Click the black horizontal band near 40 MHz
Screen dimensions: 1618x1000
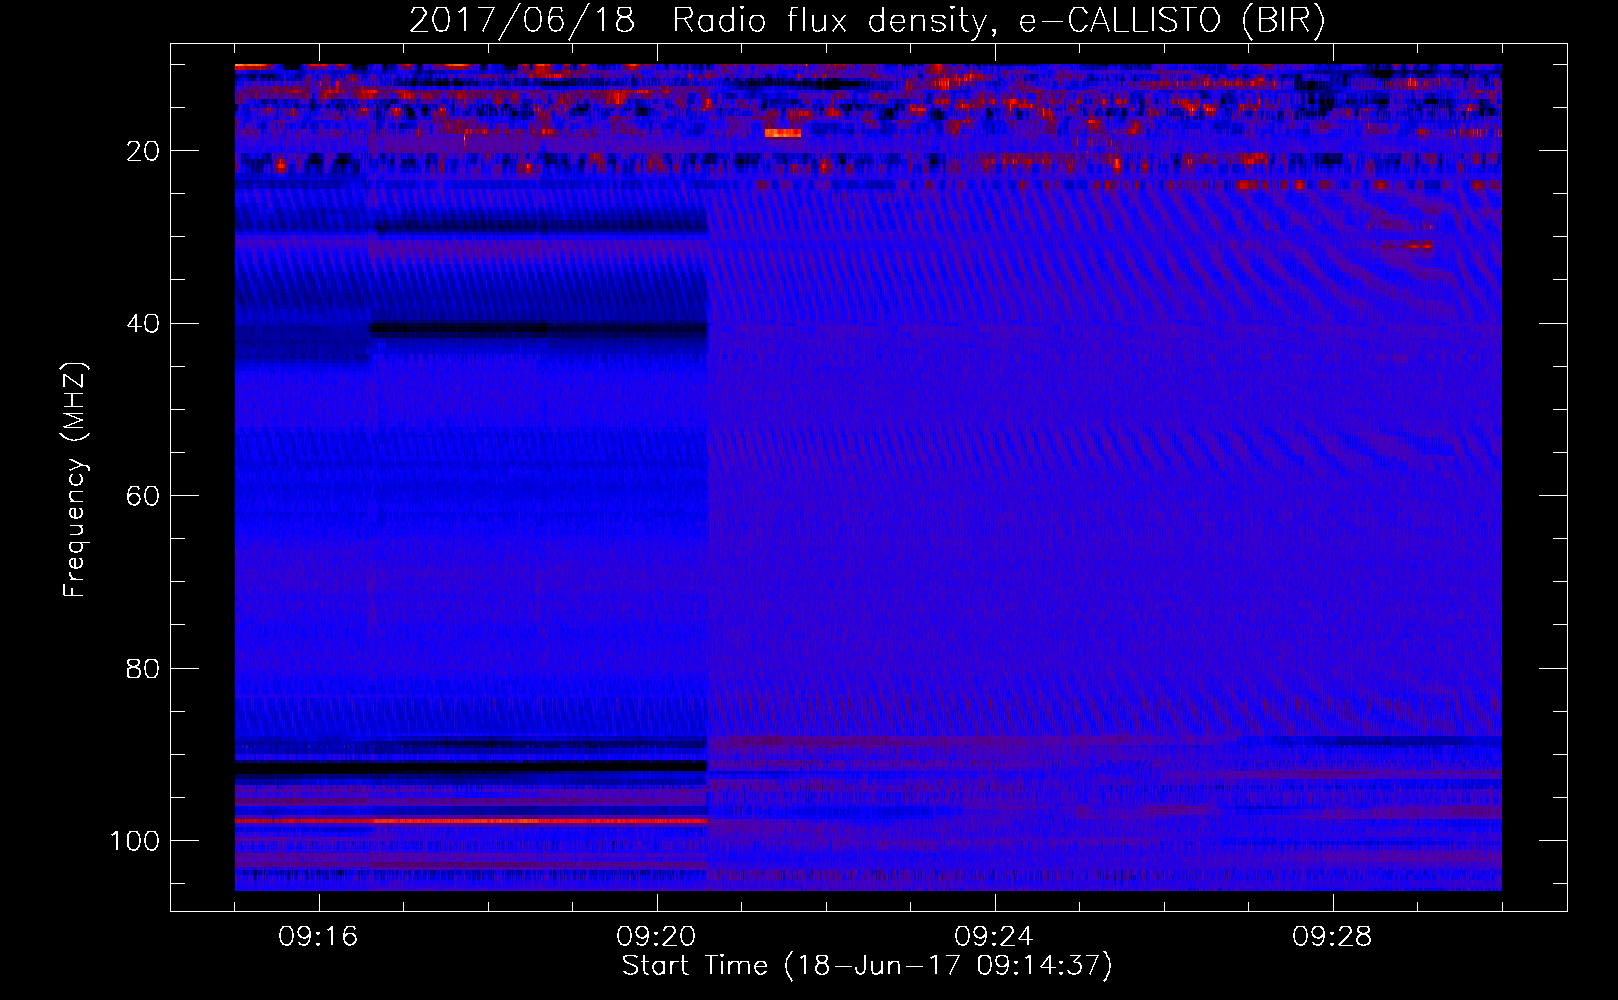coord(539,328)
